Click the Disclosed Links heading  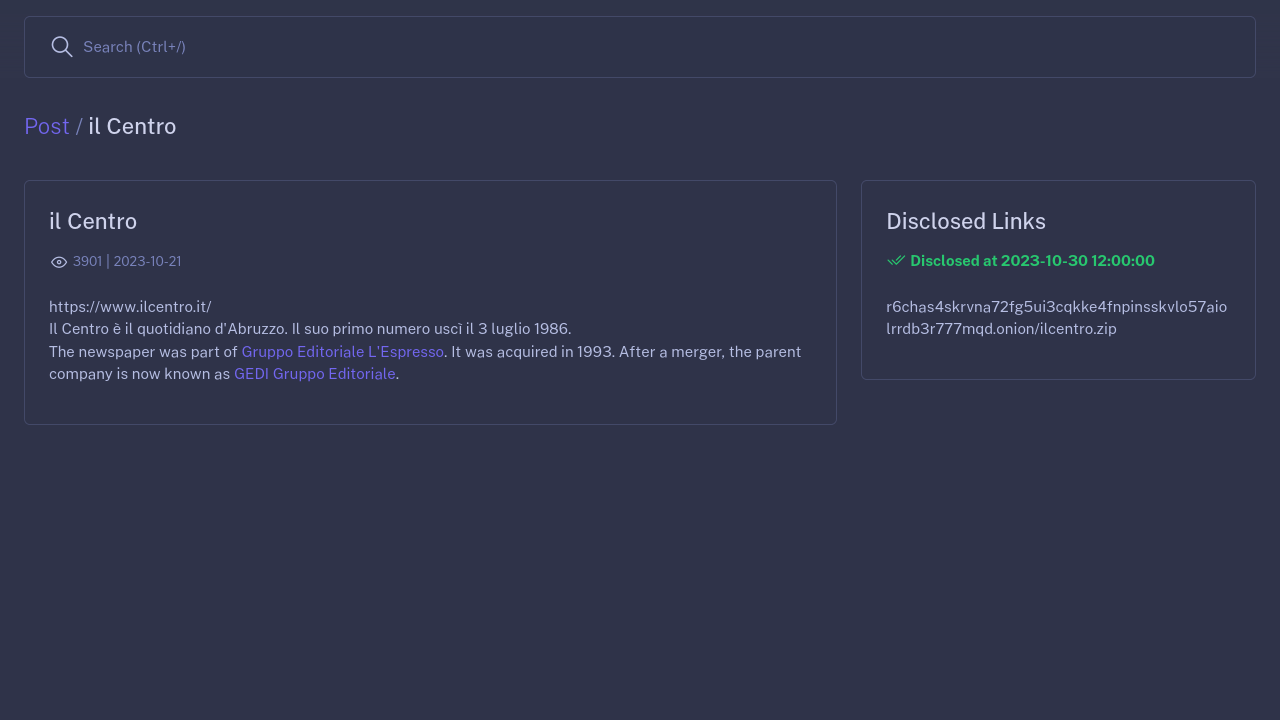(x=966, y=222)
